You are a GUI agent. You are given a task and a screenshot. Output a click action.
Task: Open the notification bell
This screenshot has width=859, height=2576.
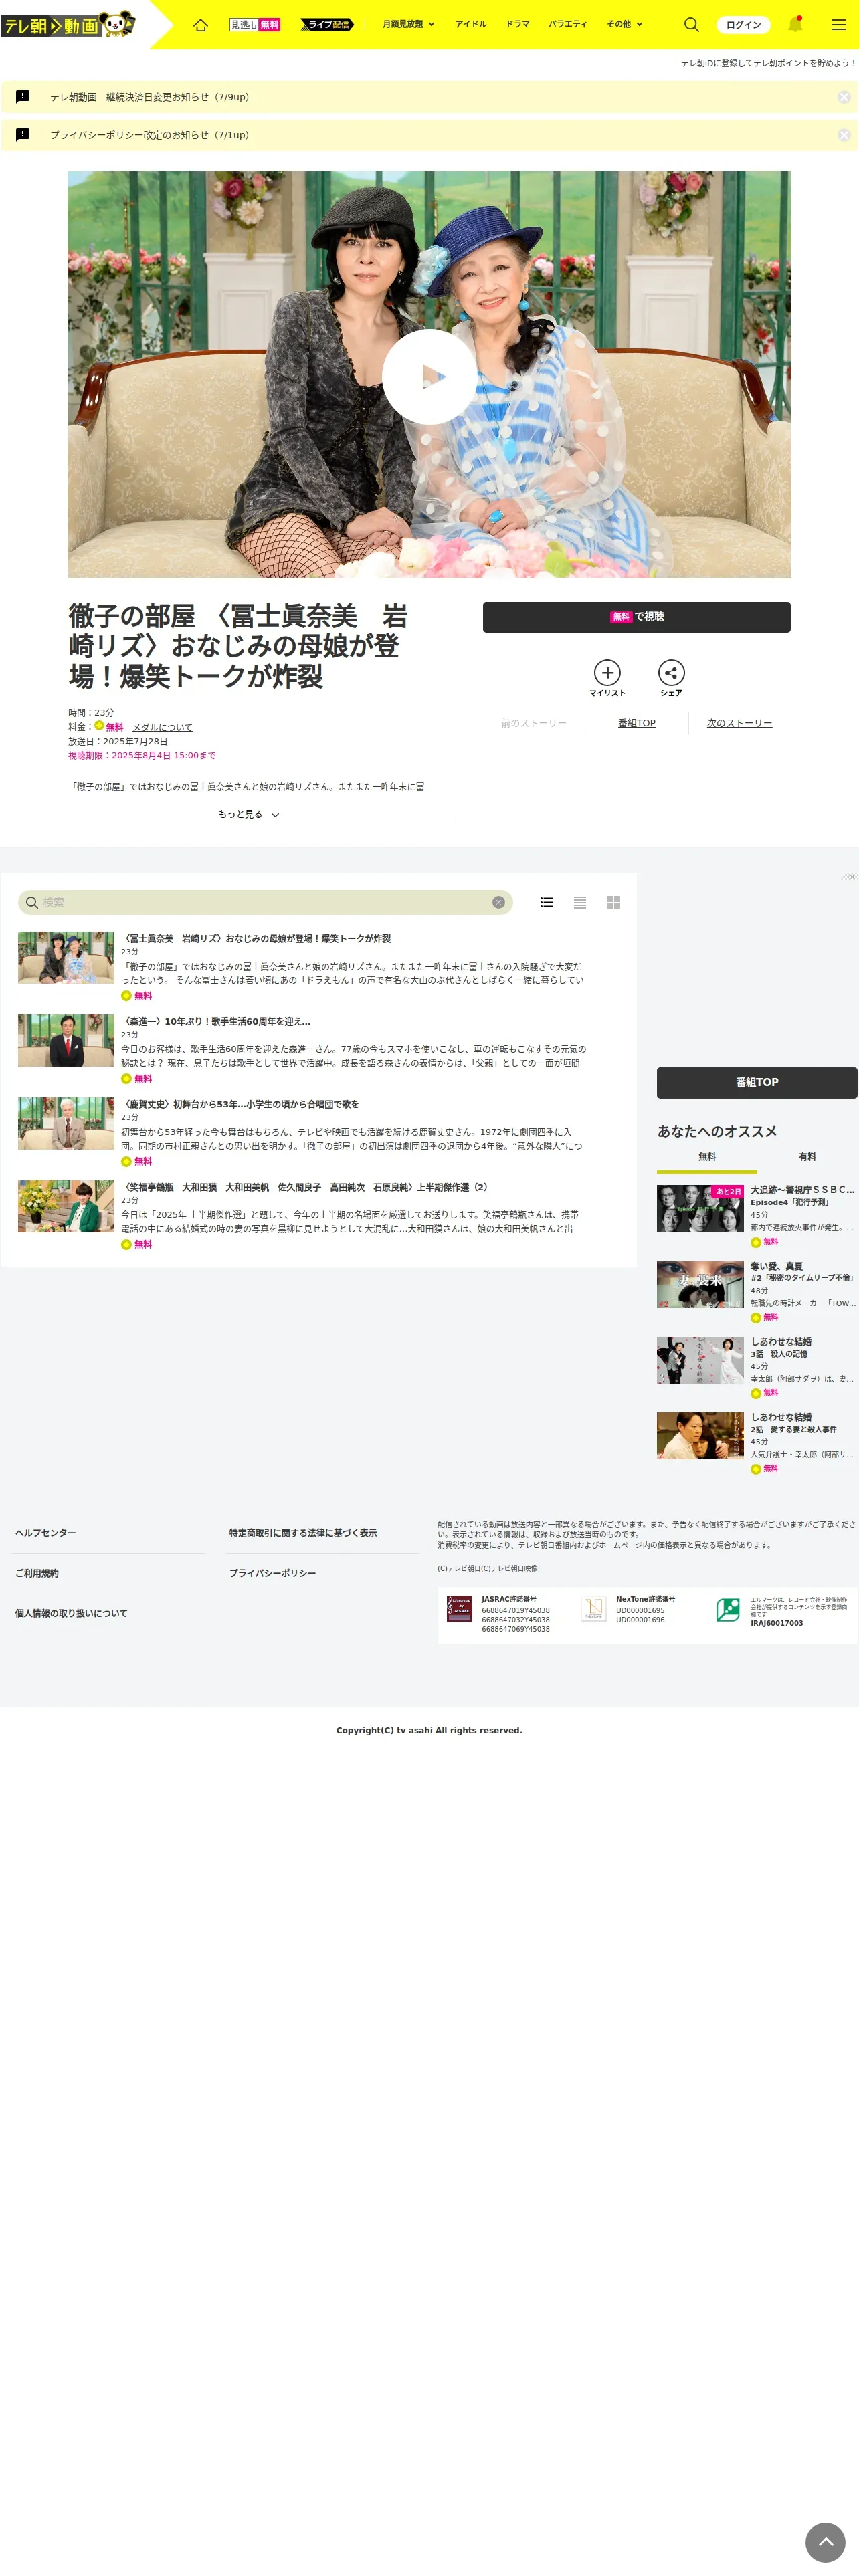795,25
